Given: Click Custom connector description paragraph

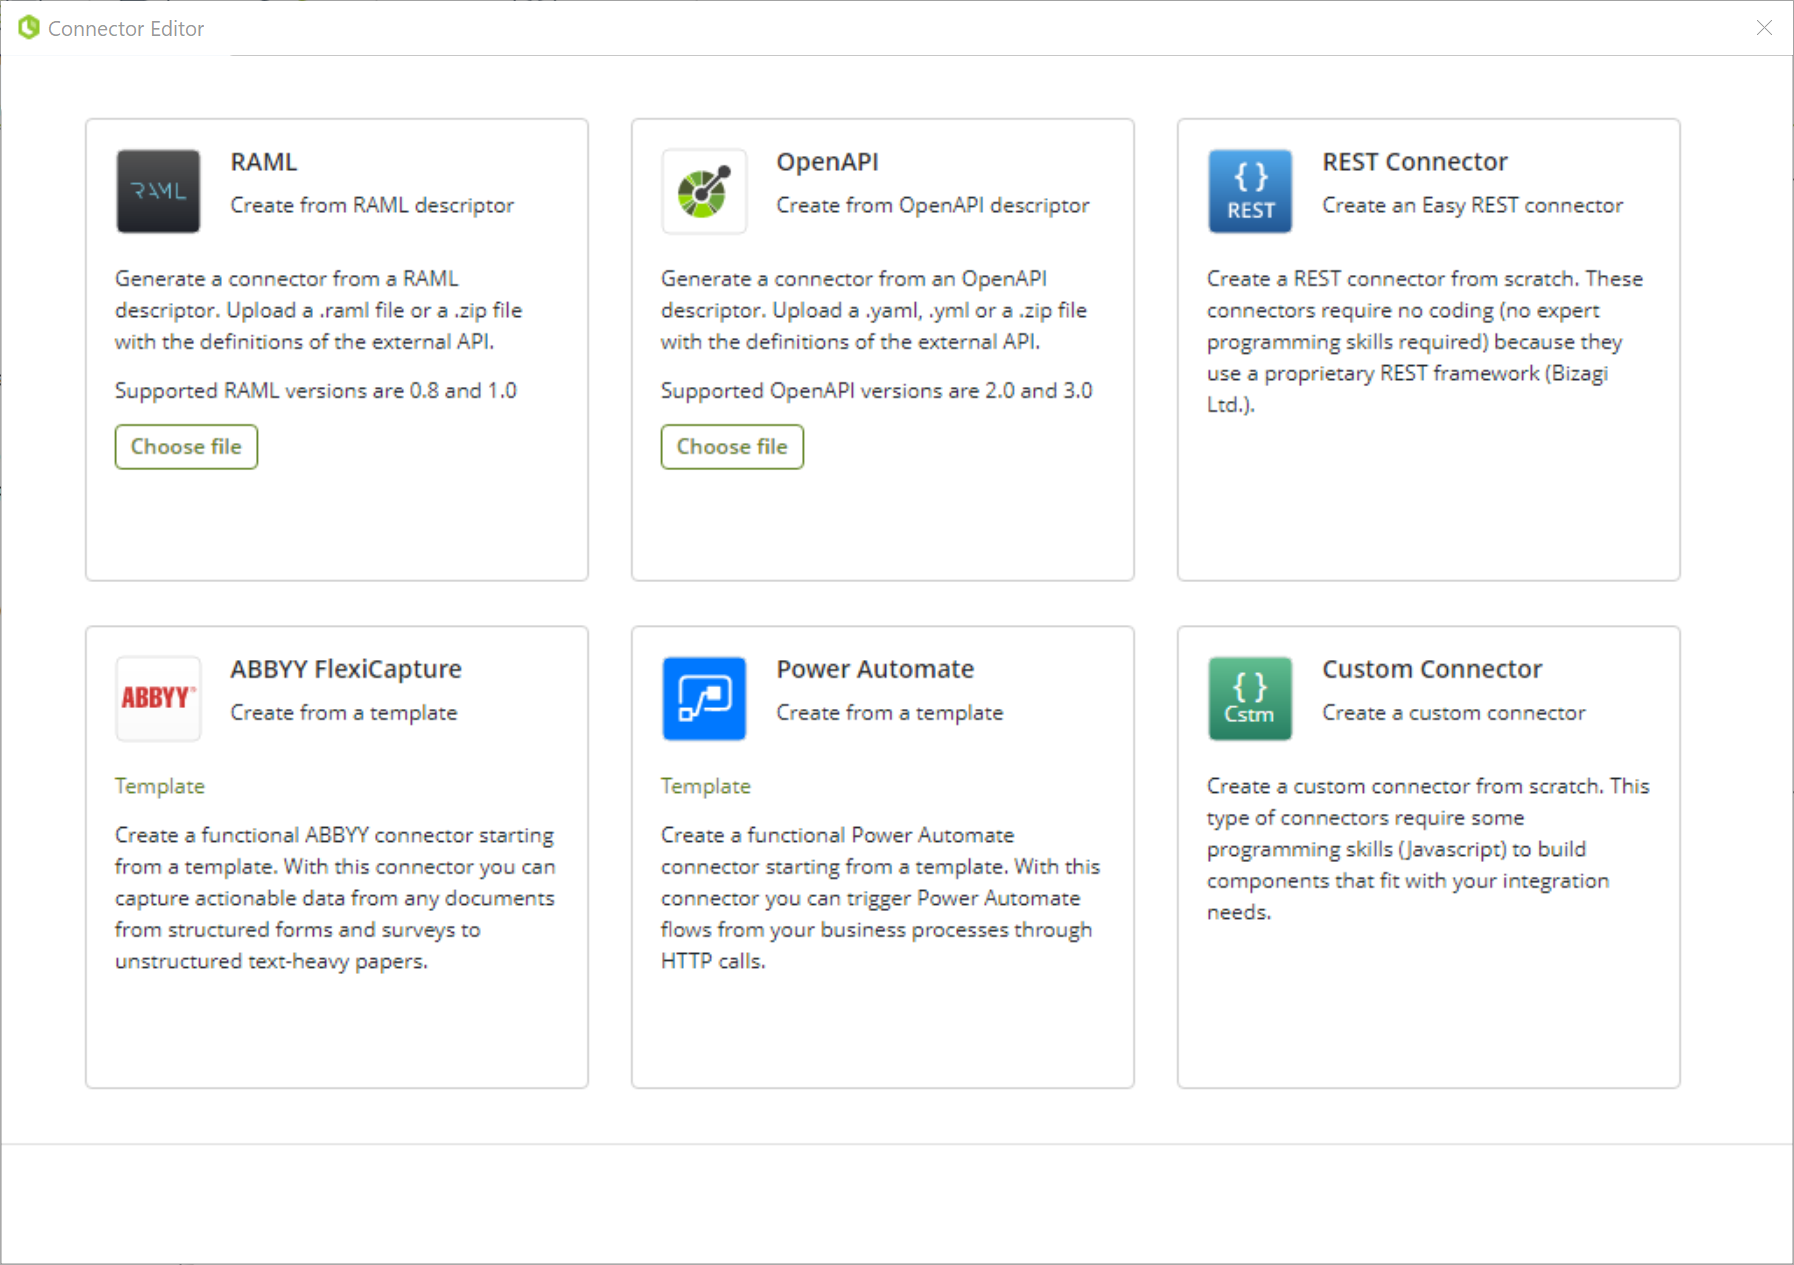Looking at the screenshot, I should (x=1428, y=849).
